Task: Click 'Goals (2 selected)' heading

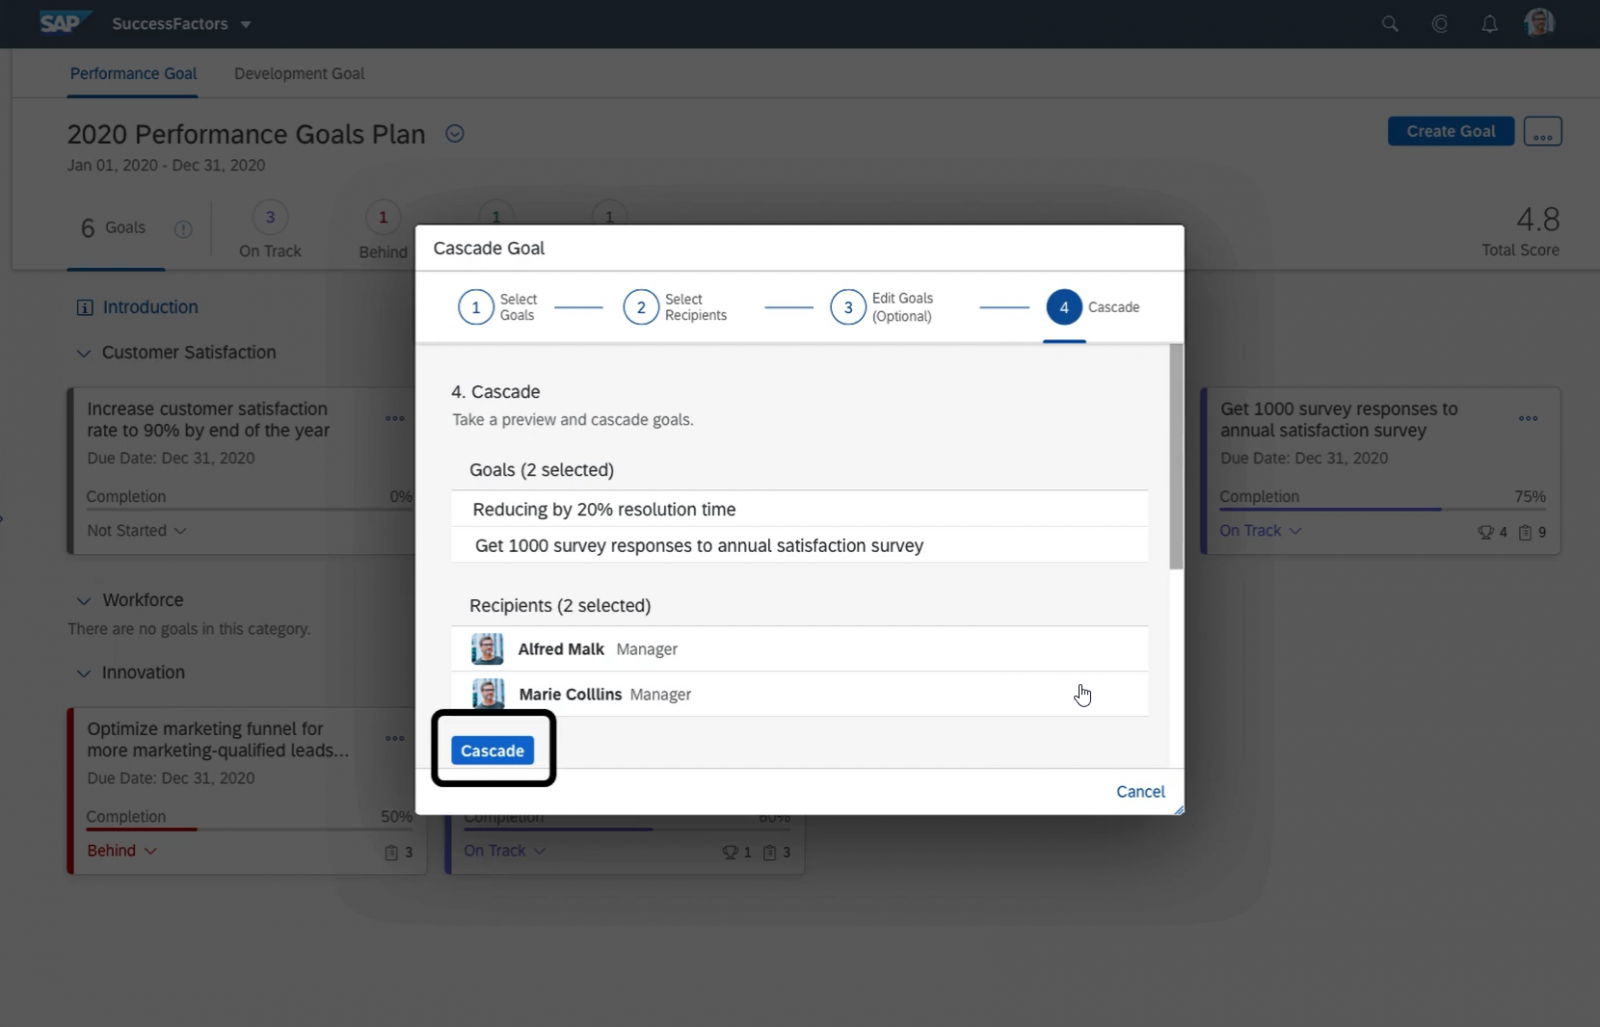Action: point(542,470)
